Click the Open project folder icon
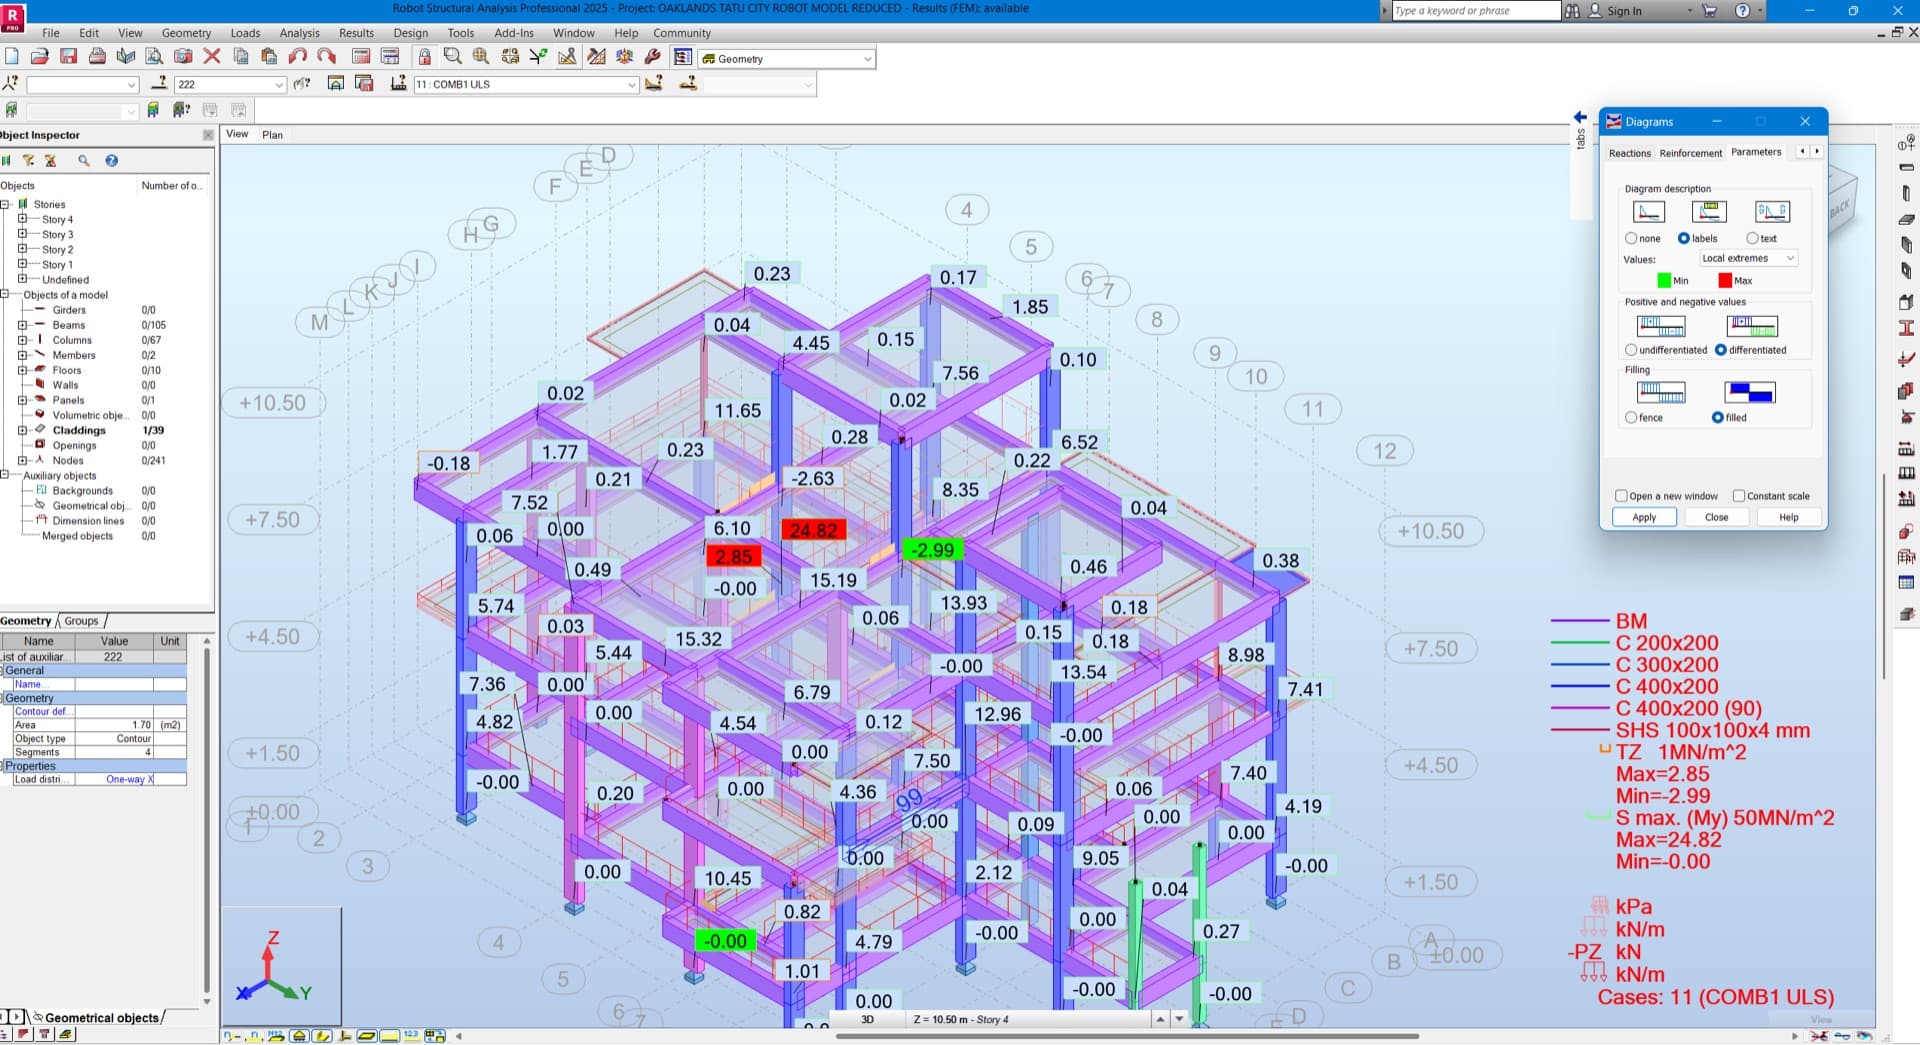This screenshot has height=1045, width=1920. pyautogui.click(x=40, y=57)
